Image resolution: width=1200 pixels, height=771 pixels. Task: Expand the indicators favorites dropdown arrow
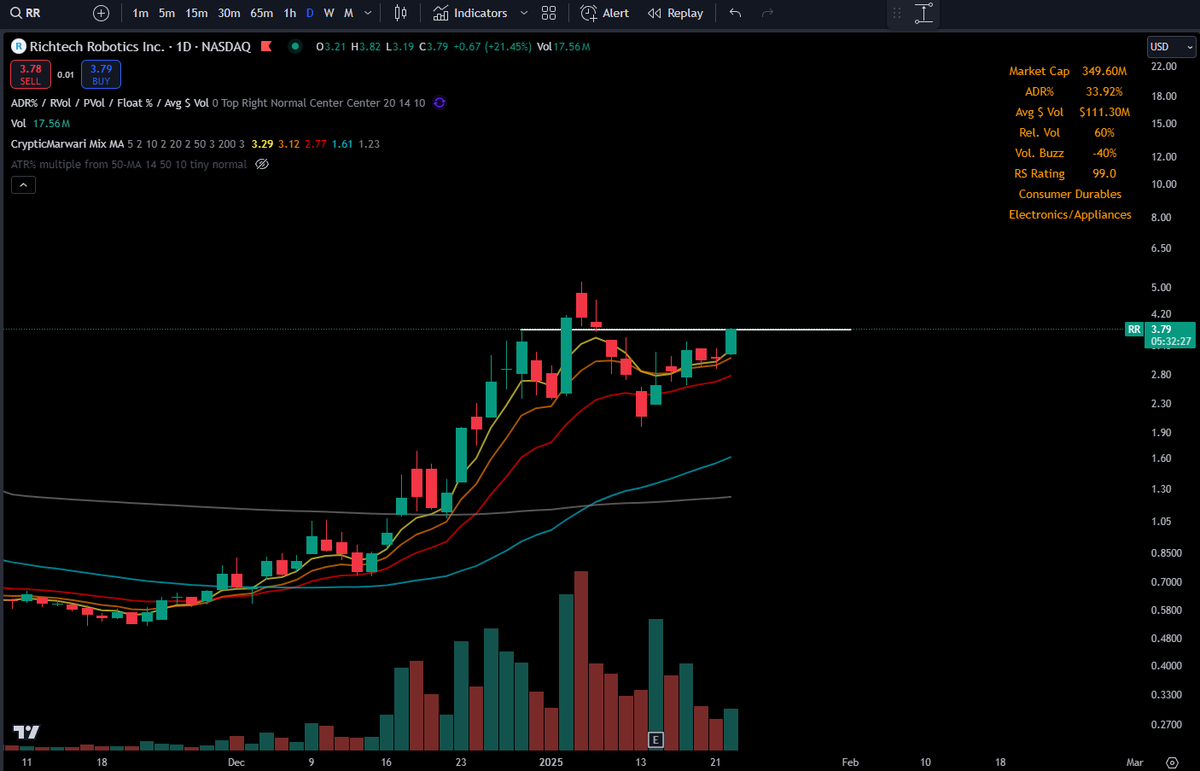[523, 13]
